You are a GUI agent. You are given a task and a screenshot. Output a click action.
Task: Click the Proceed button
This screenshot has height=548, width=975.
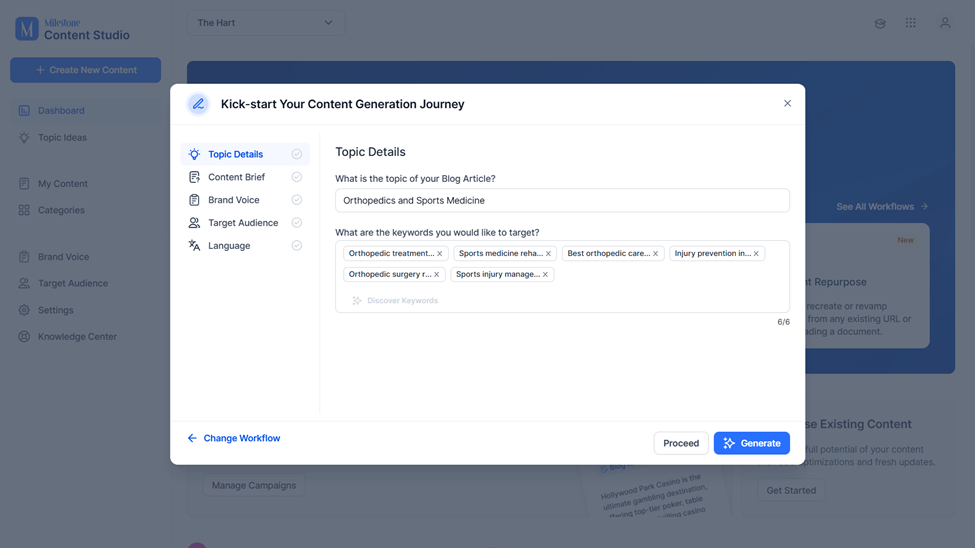point(681,444)
